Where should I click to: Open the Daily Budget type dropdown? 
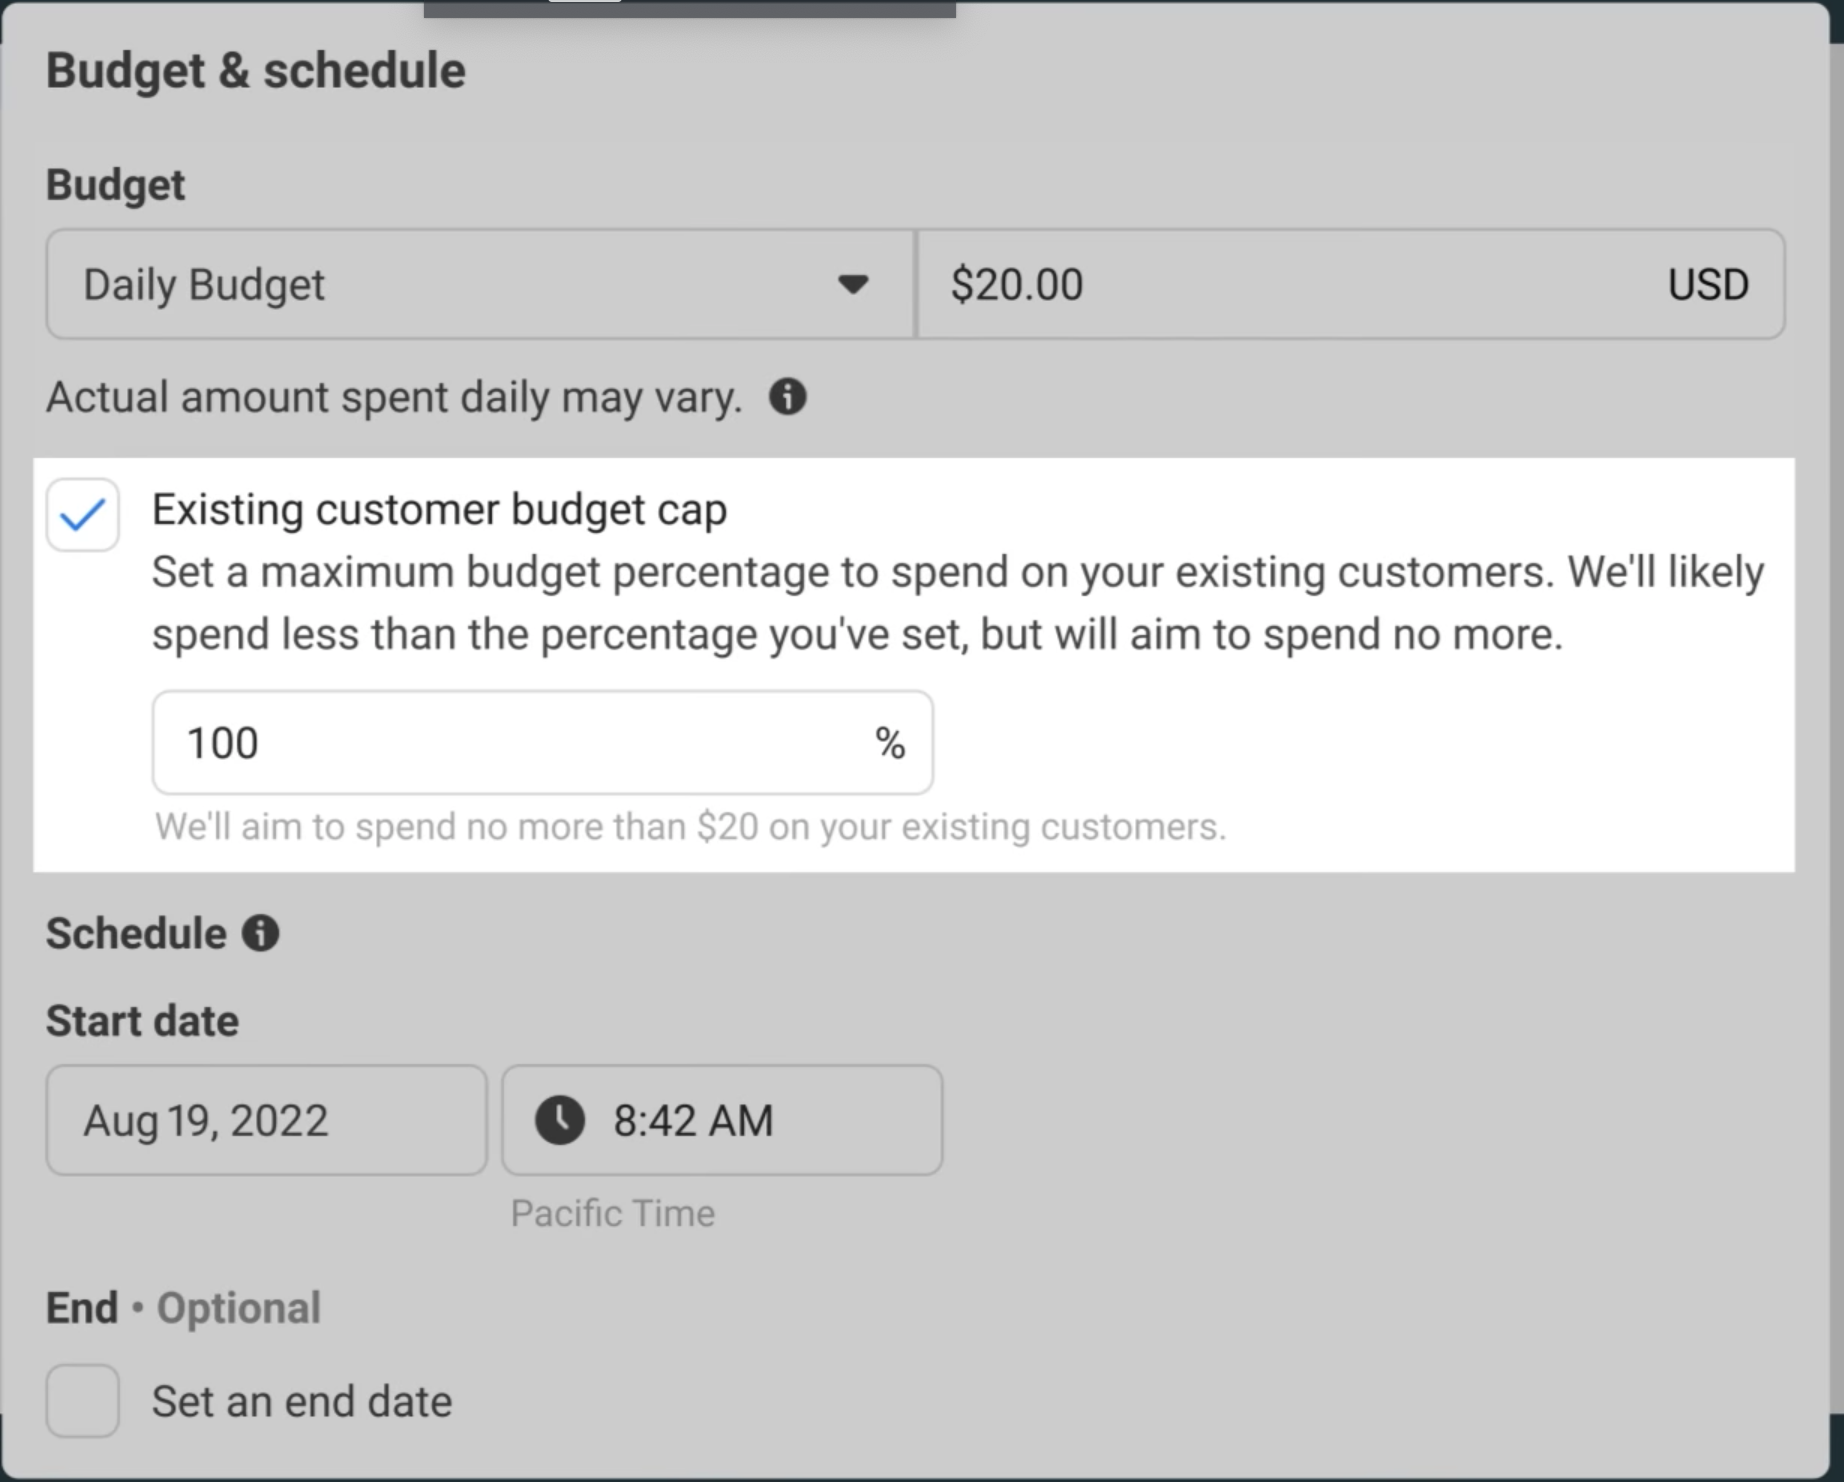coord(480,285)
